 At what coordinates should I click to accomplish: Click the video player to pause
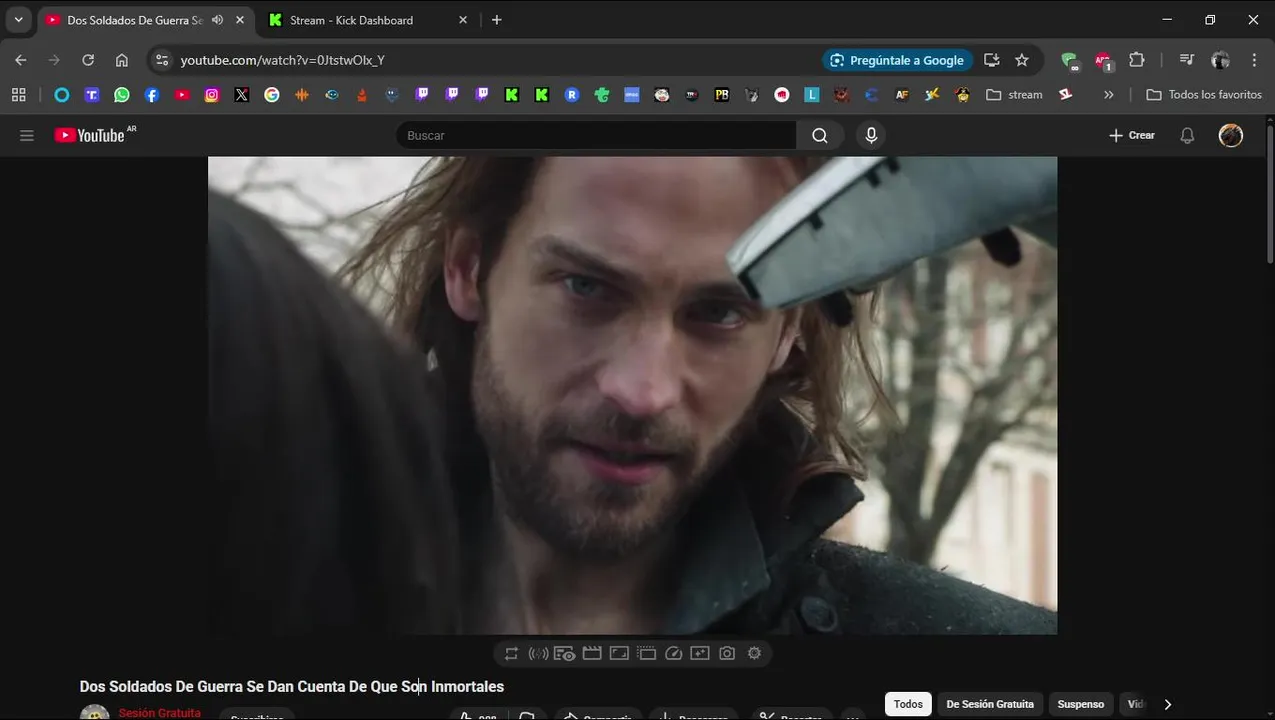632,395
